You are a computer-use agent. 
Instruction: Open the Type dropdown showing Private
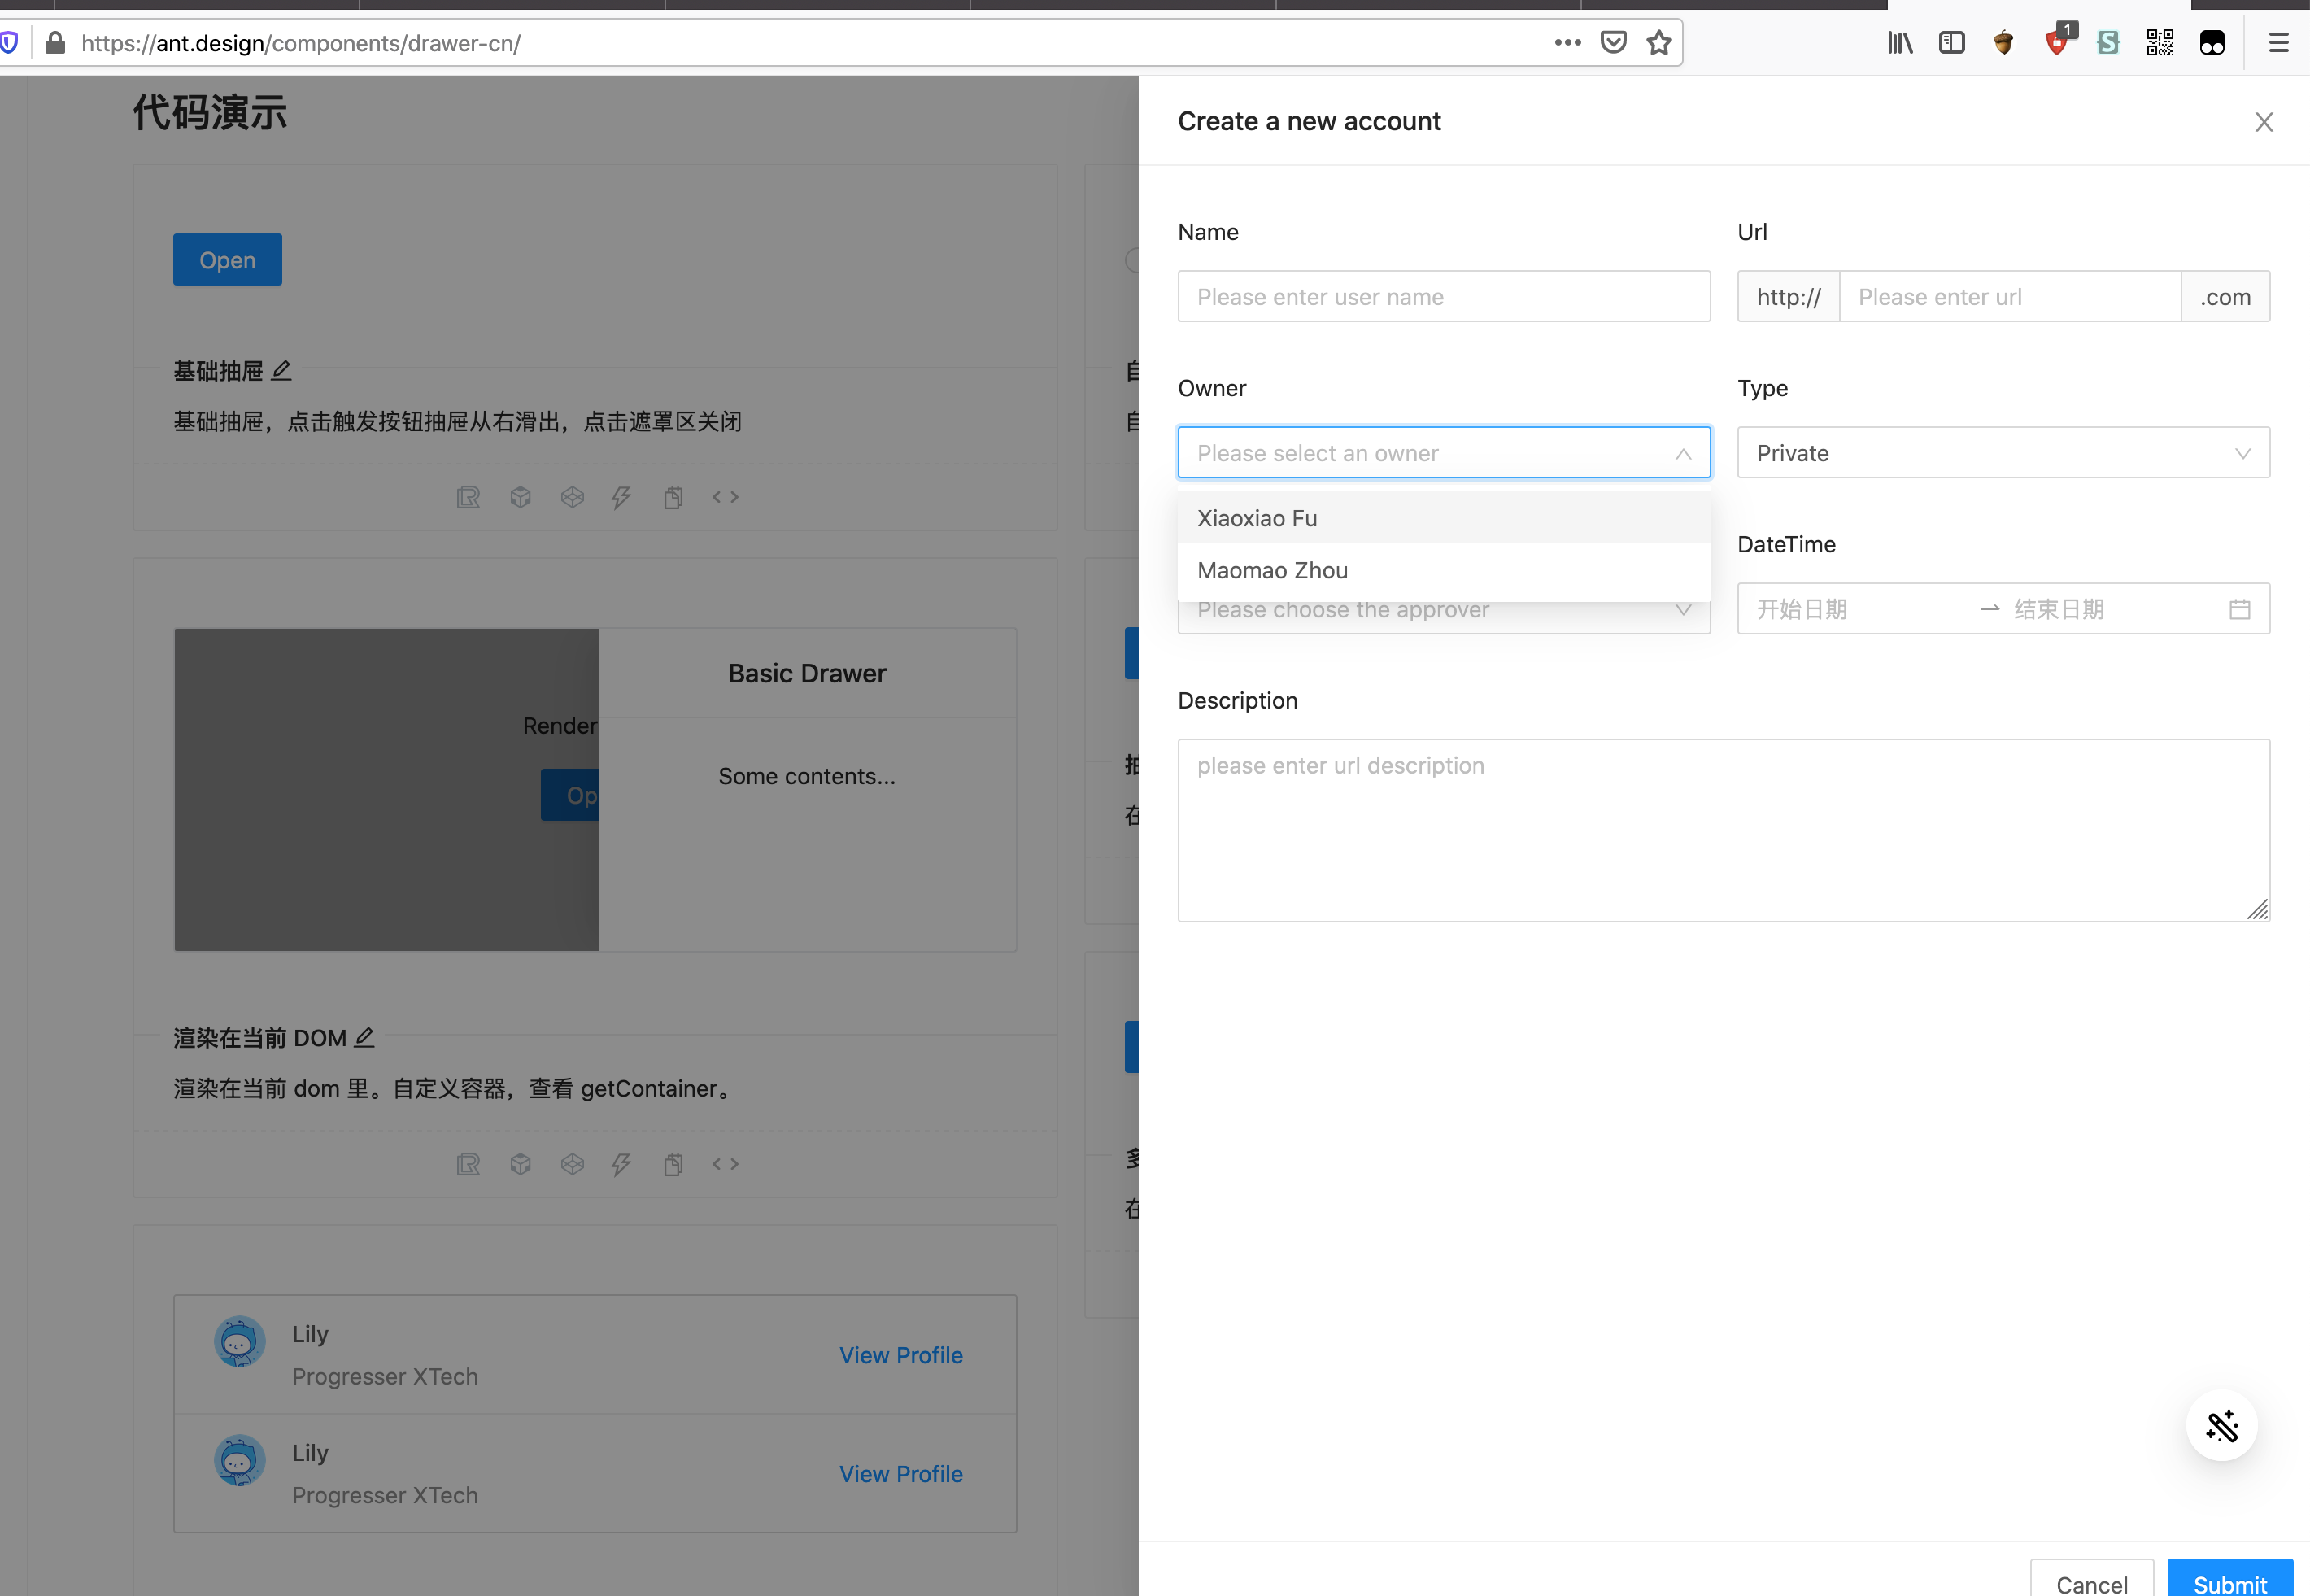[x=2002, y=452]
